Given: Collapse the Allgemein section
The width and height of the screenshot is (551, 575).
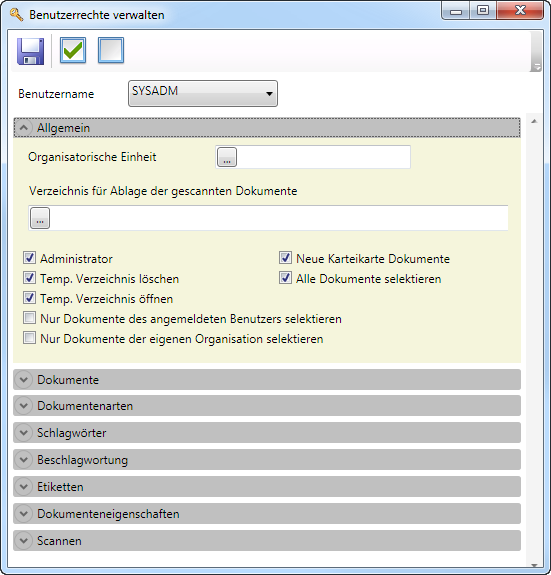Looking at the screenshot, I should tap(267, 128).
